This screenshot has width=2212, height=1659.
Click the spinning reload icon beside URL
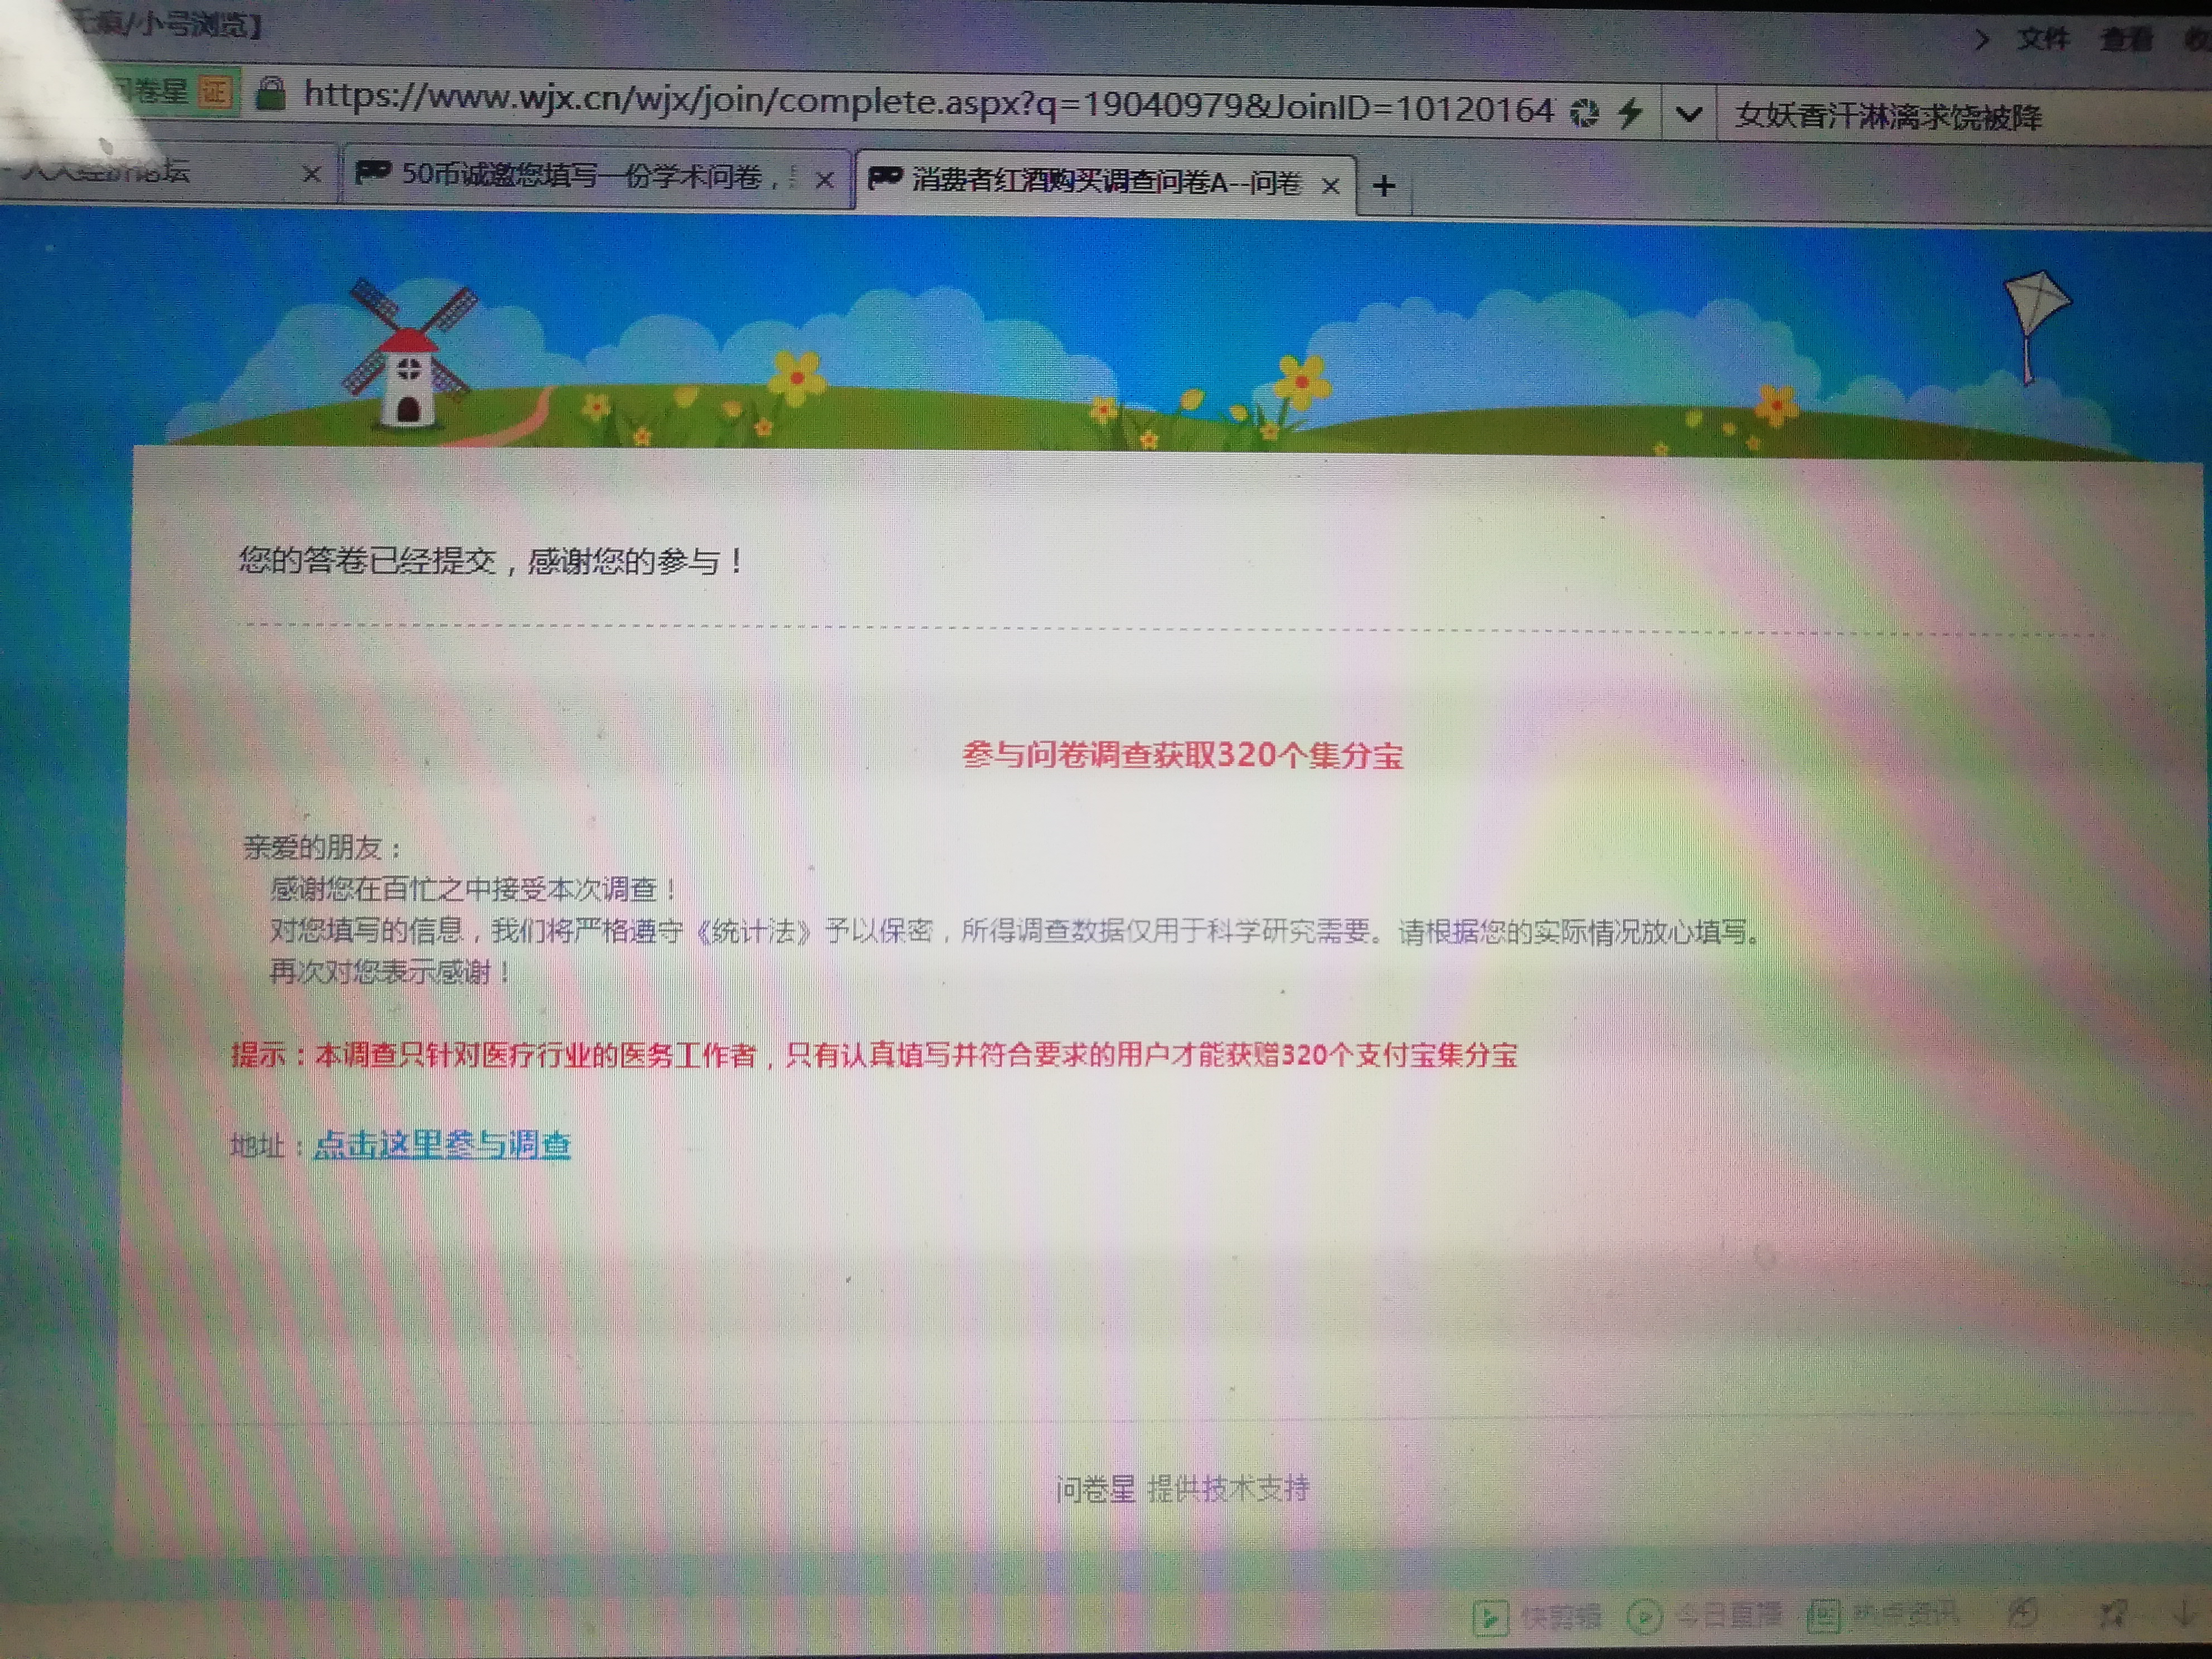click(x=1584, y=112)
